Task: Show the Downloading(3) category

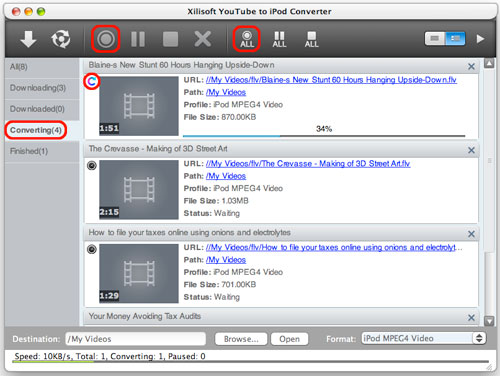Action: 42,88
